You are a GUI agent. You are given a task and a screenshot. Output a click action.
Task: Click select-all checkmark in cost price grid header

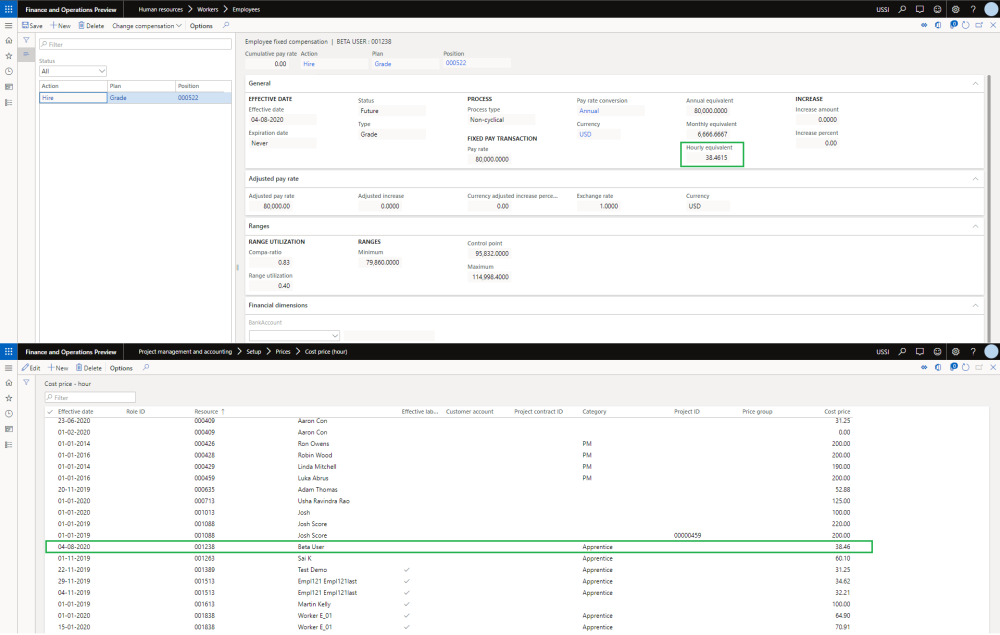[x=50, y=411]
